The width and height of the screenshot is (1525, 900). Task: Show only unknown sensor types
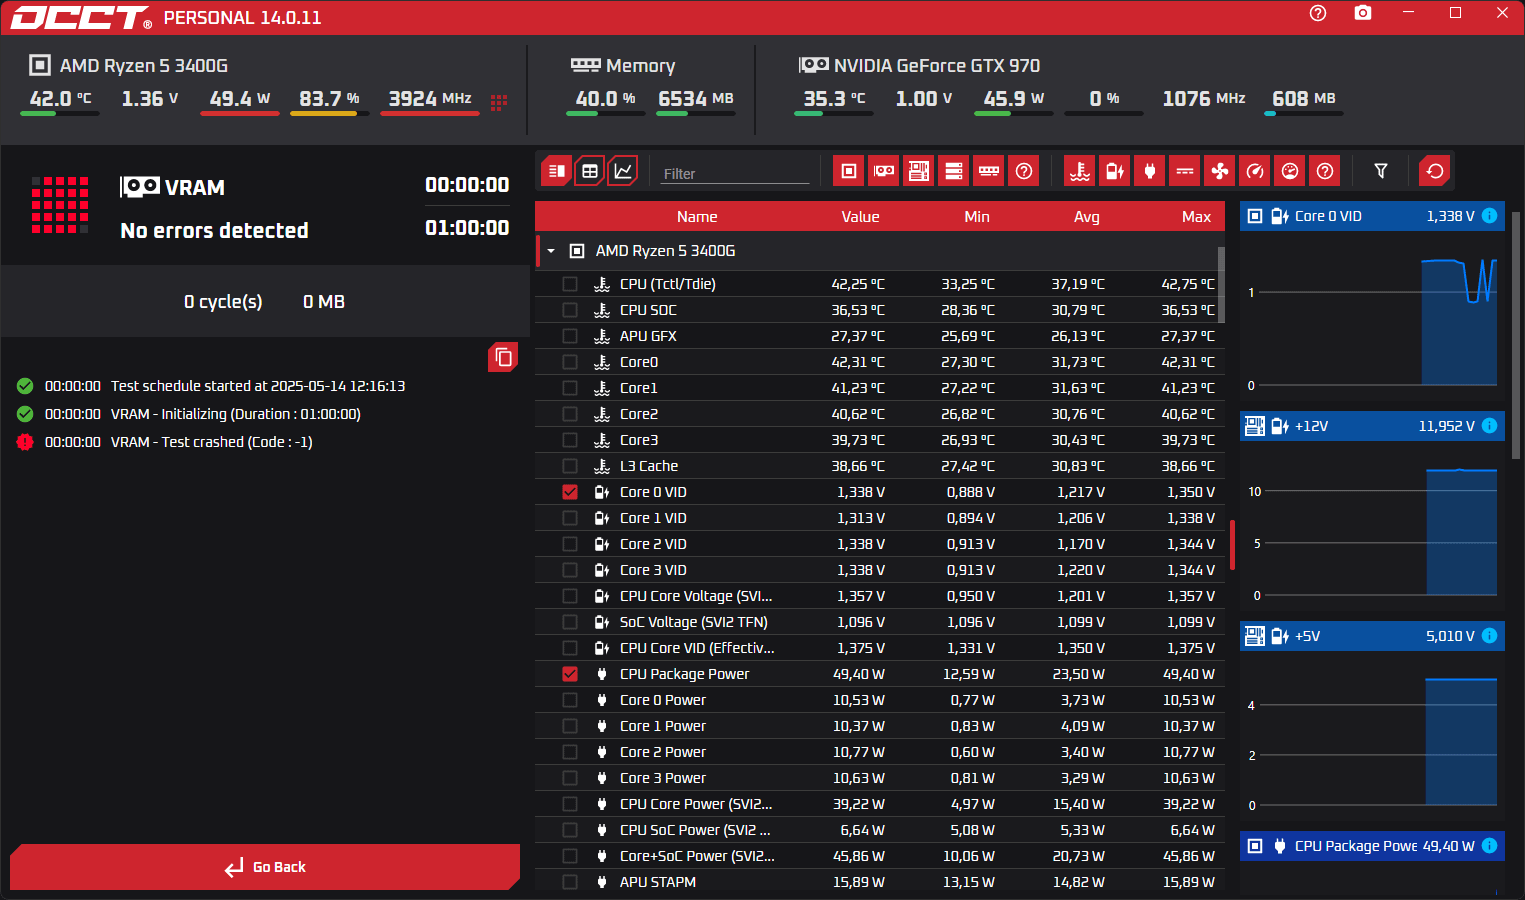[1325, 171]
